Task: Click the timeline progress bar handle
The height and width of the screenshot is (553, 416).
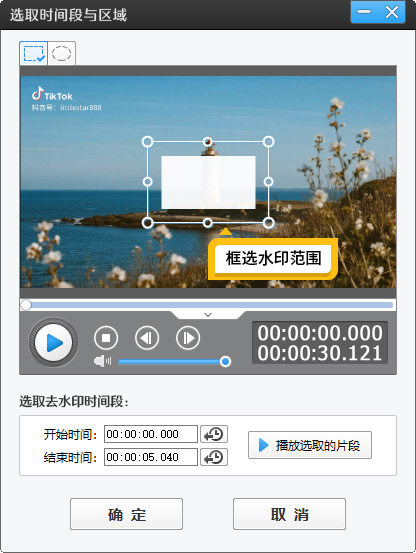Action: click(26, 305)
